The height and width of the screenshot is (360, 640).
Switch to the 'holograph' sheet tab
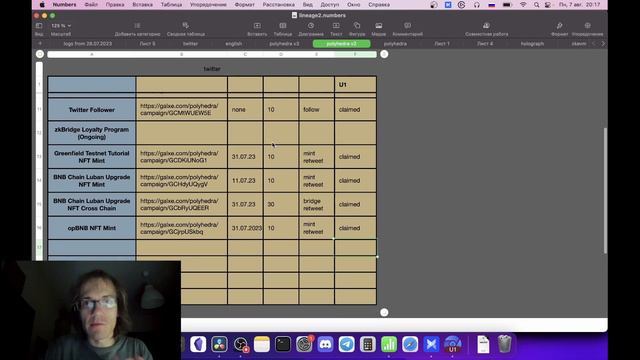point(532,44)
